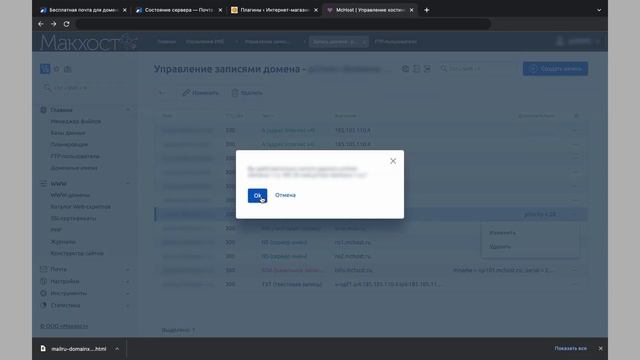Open Базы данных in the sidebar

68,133
